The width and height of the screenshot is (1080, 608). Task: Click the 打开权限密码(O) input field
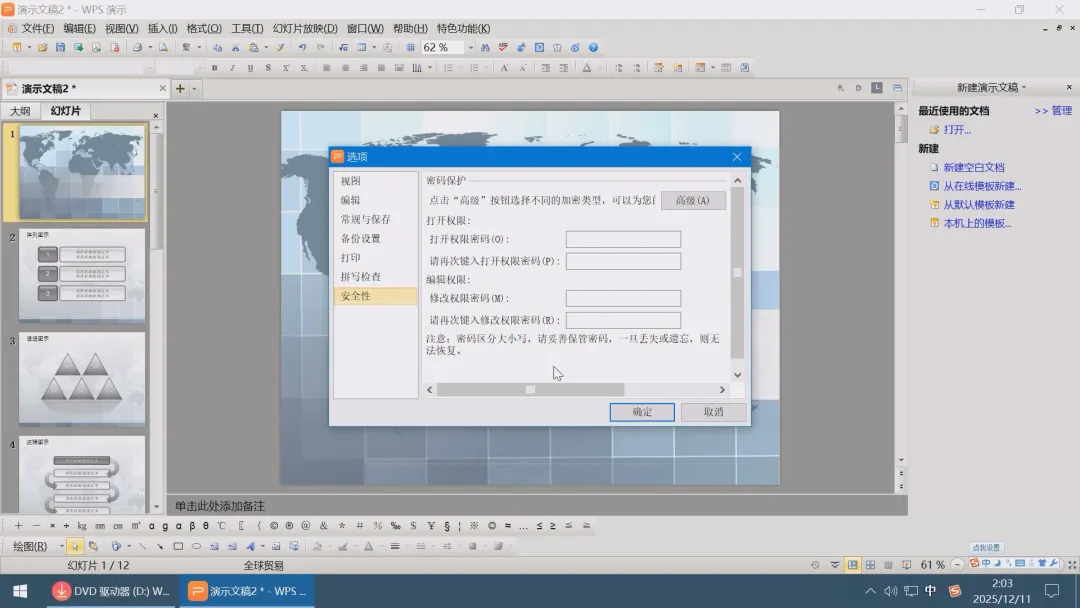coord(623,239)
